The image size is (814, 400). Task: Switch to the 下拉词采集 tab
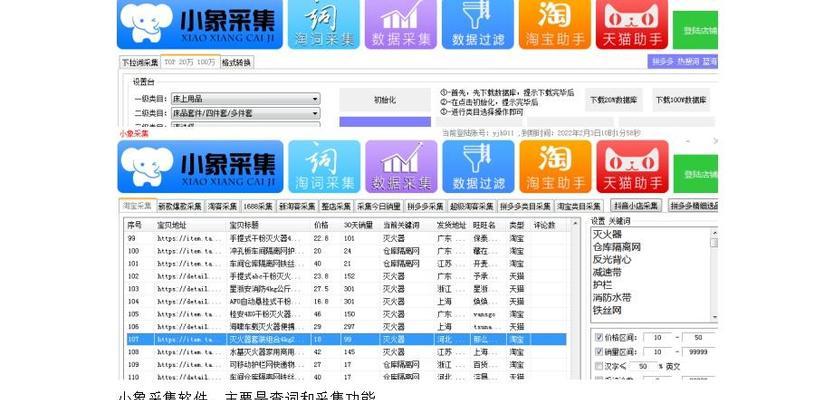pyautogui.click(x=140, y=62)
